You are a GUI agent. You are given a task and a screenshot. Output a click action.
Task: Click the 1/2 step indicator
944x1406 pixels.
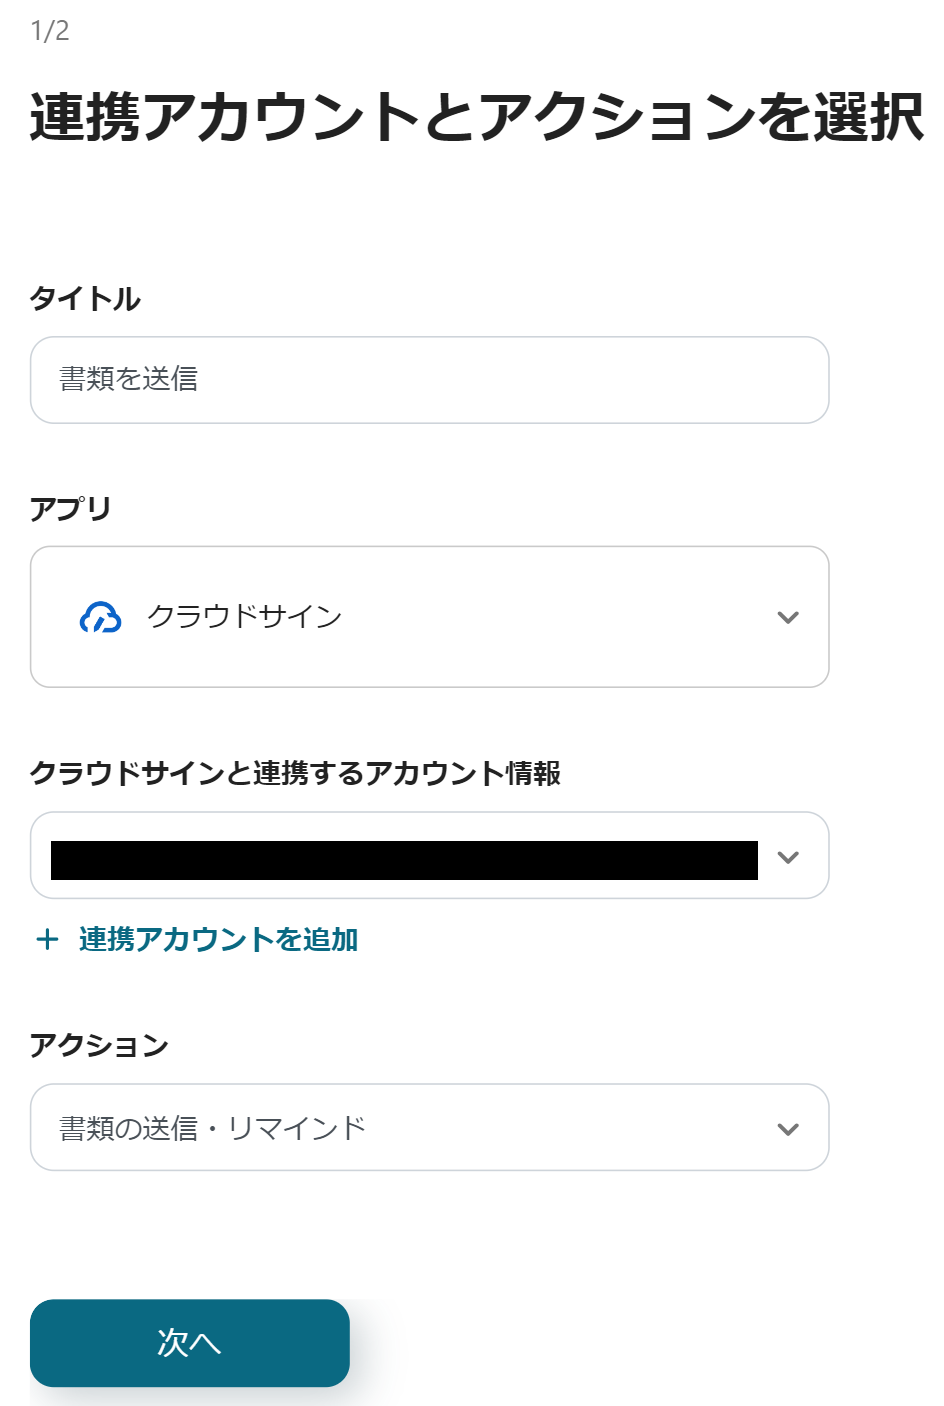click(x=50, y=31)
